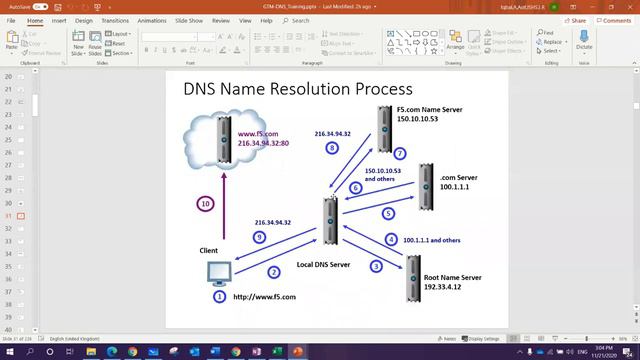This screenshot has width=640, height=360.
Task: Select the Text Box shape in gallery
Action: coord(391,33)
